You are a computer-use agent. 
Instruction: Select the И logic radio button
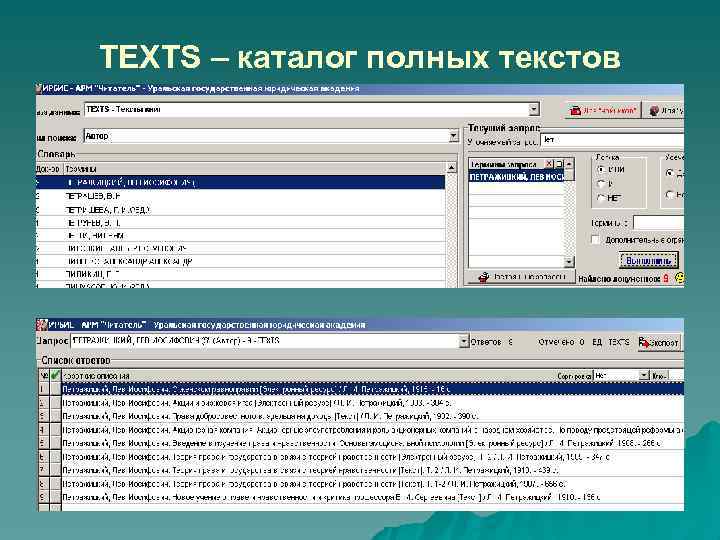(x=601, y=184)
